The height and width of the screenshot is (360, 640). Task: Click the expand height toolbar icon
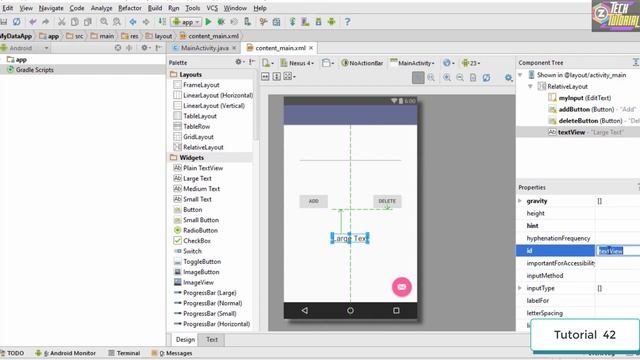[276, 76]
